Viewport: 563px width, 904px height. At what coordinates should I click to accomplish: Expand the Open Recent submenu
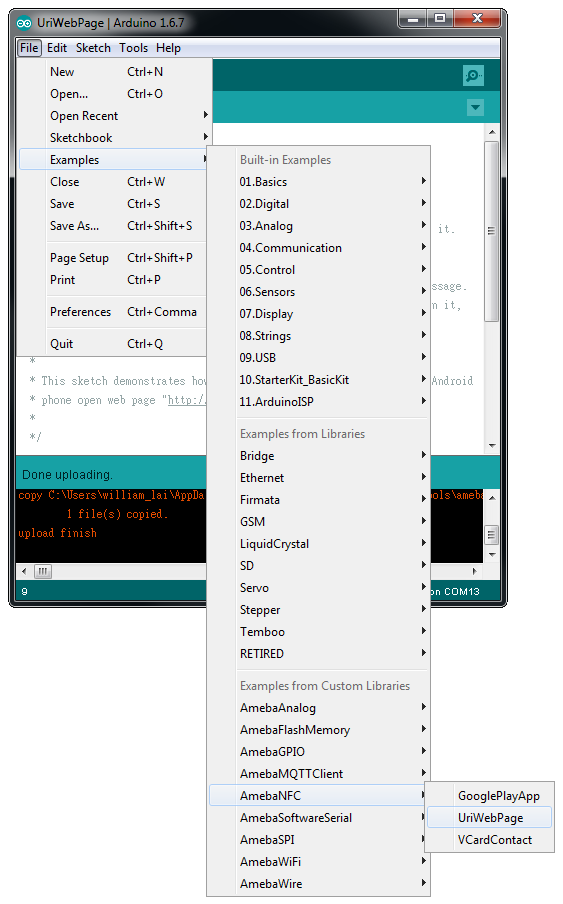pyautogui.click(x=114, y=116)
